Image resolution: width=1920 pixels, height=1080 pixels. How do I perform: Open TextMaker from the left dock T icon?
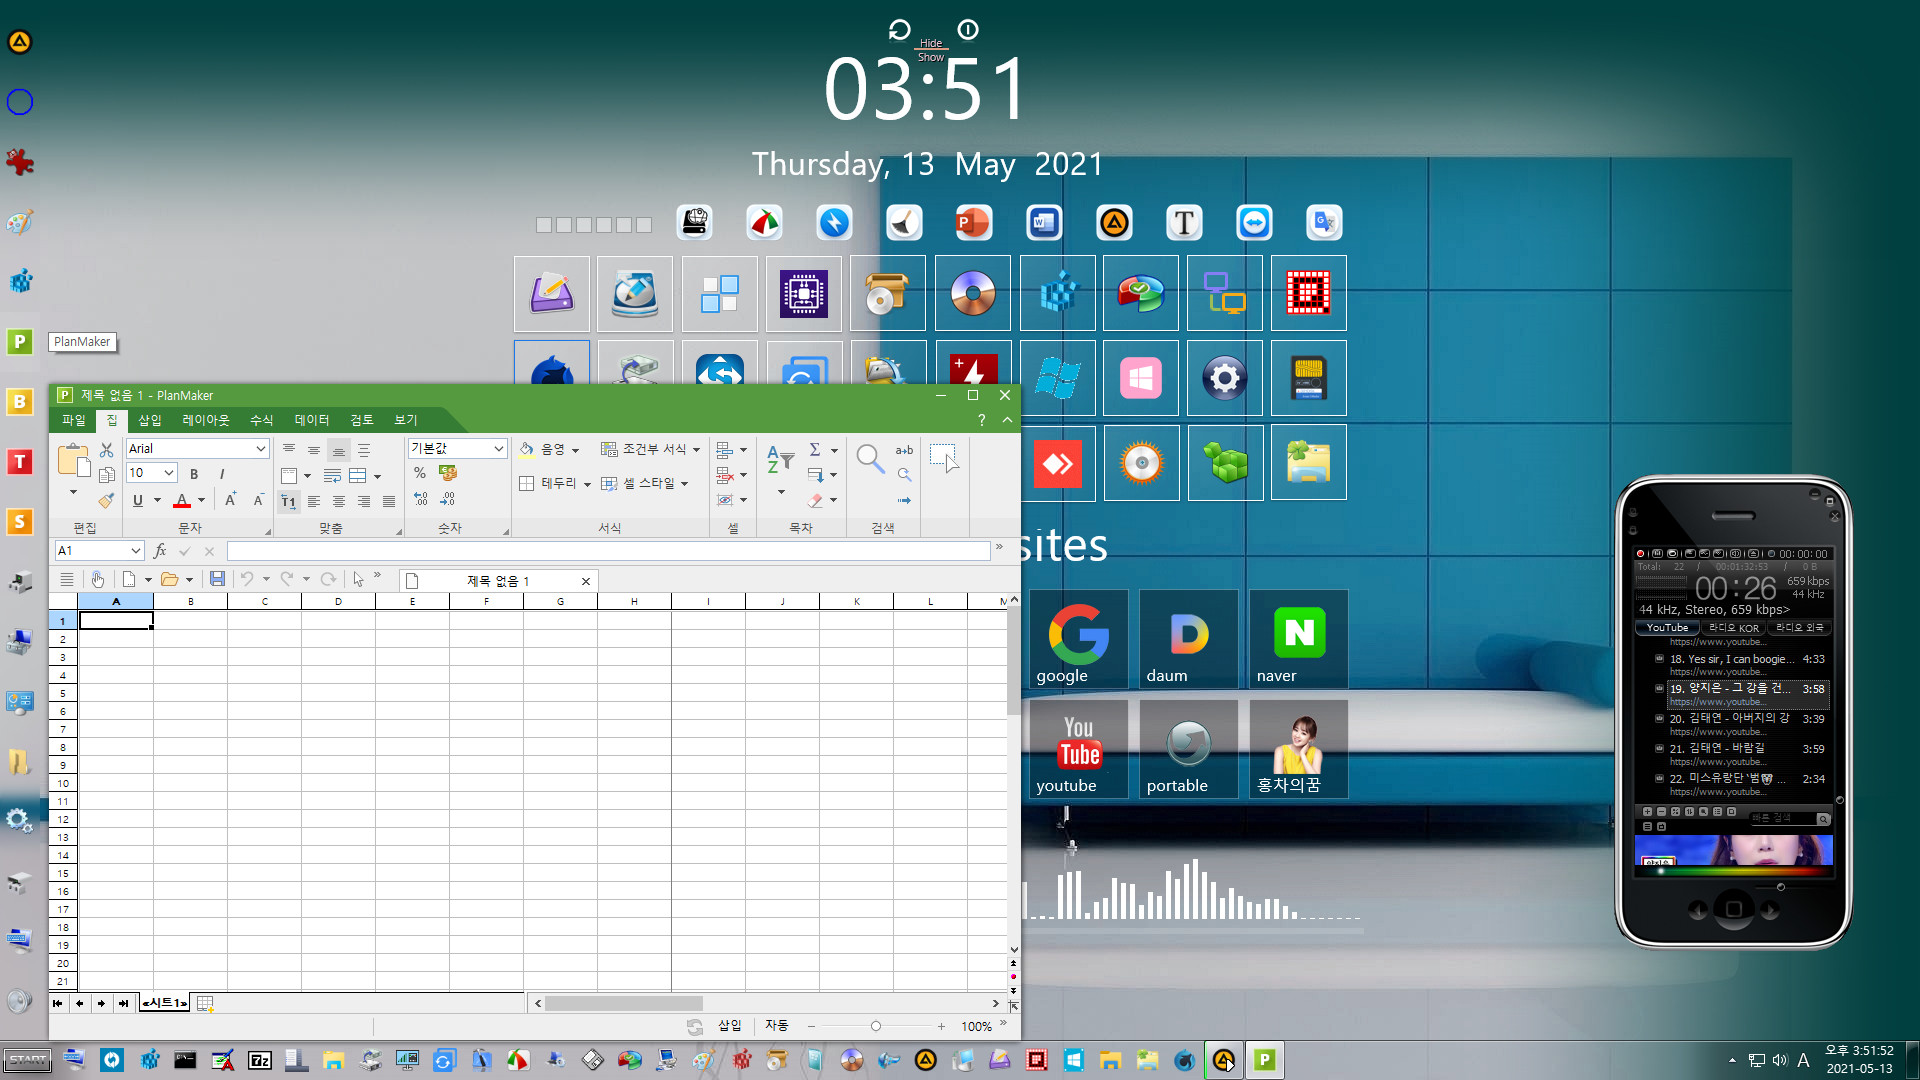tap(19, 462)
